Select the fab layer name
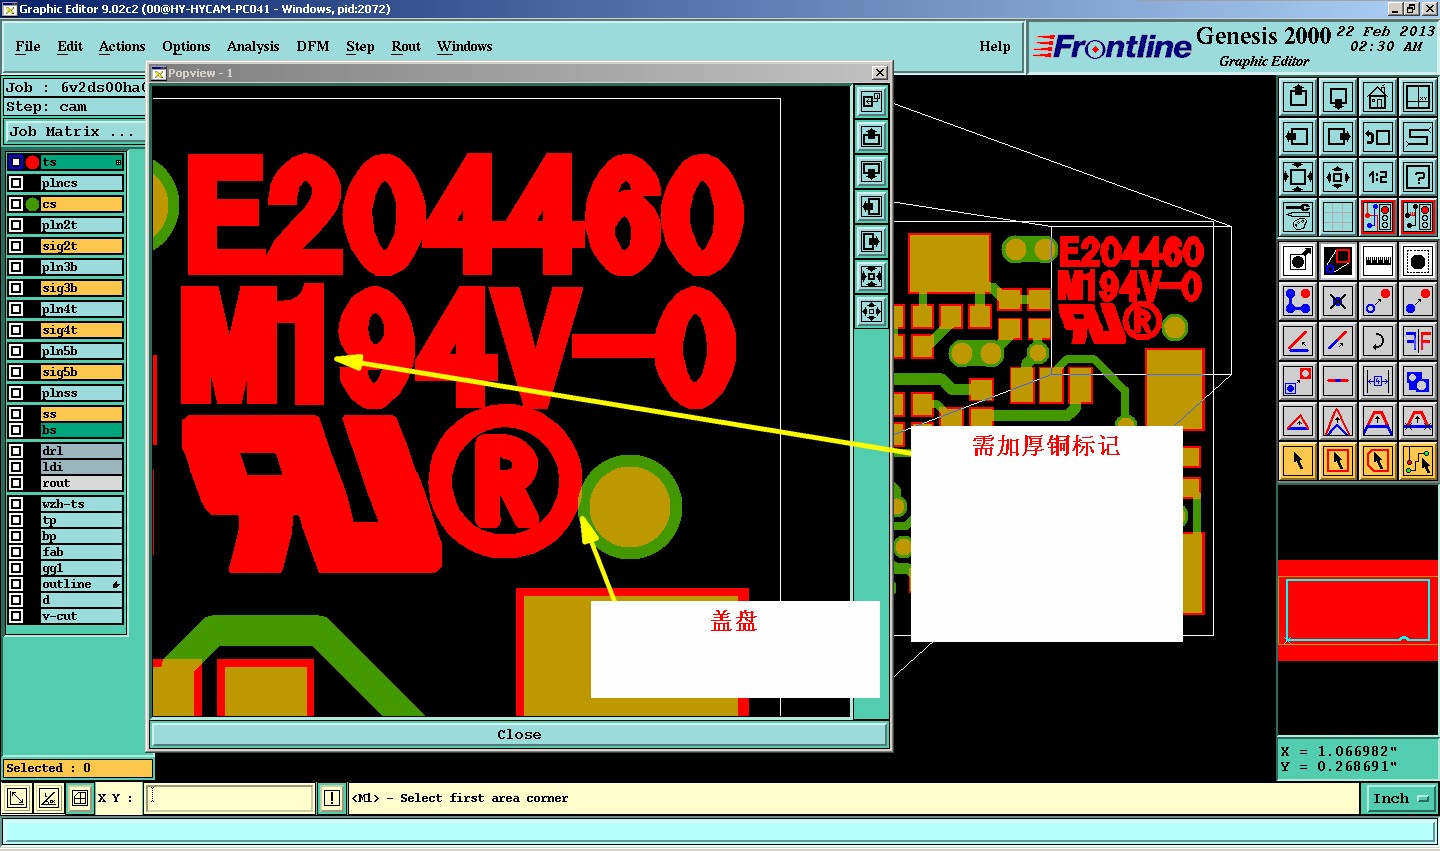This screenshot has width=1440, height=851. (81, 552)
